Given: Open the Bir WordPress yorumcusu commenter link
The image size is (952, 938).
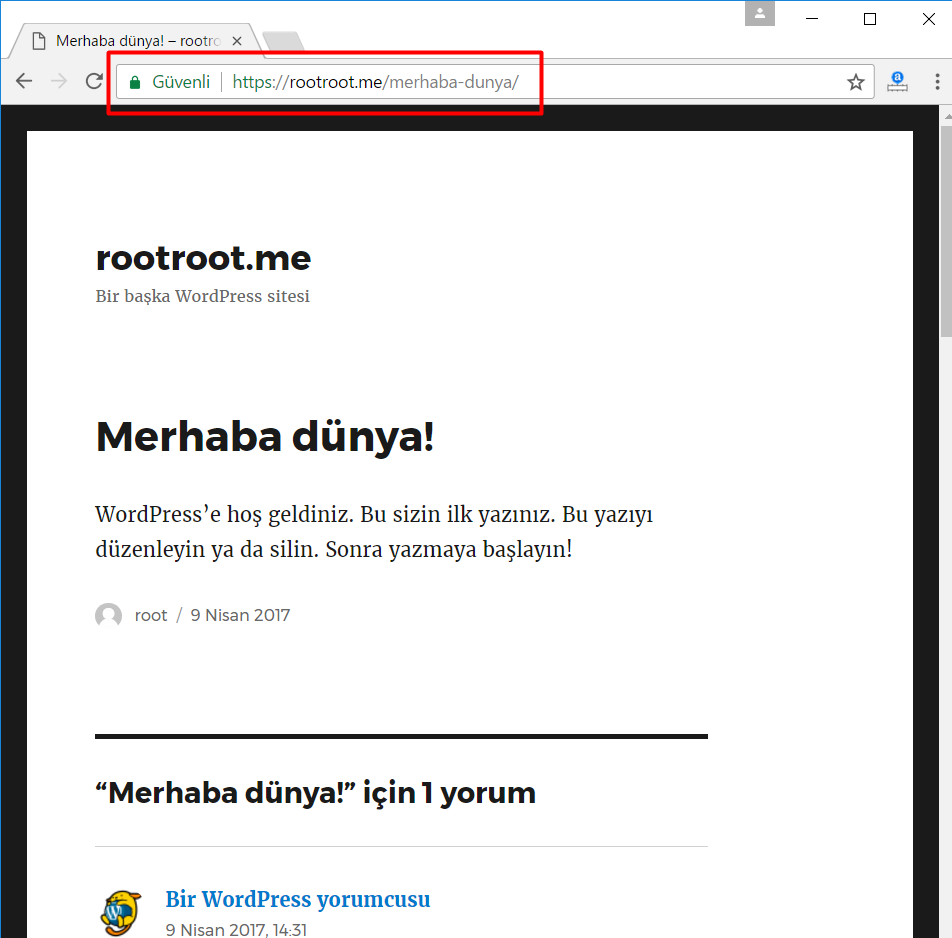Looking at the screenshot, I should (x=298, y=899).
